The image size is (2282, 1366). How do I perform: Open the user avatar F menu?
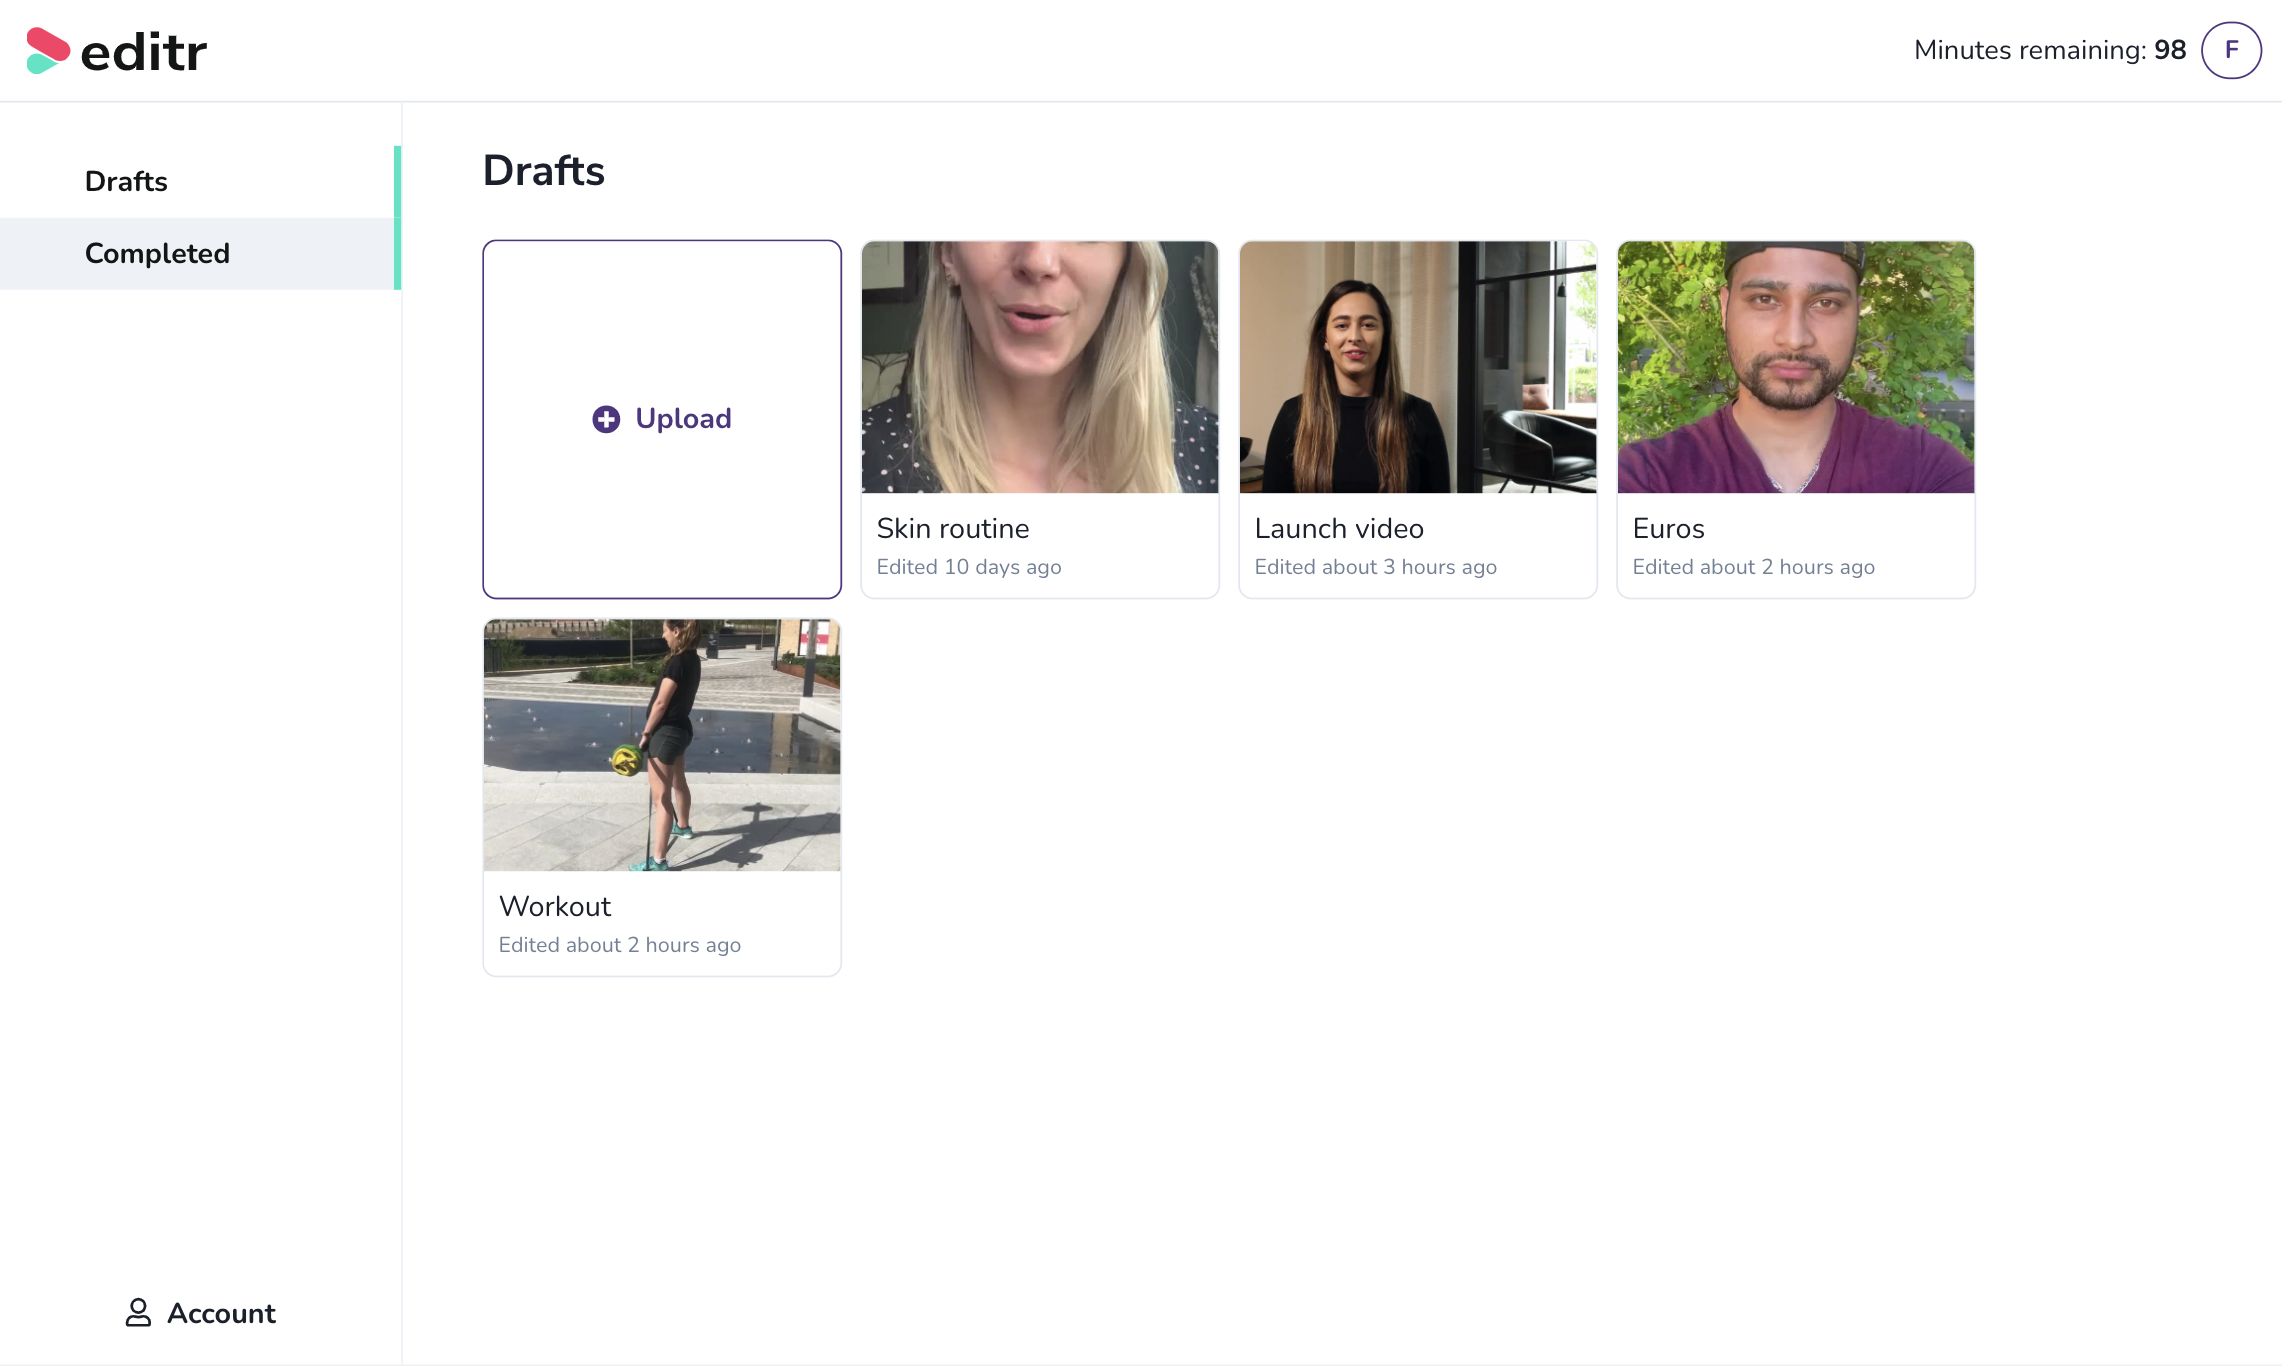coord(2231,50)
